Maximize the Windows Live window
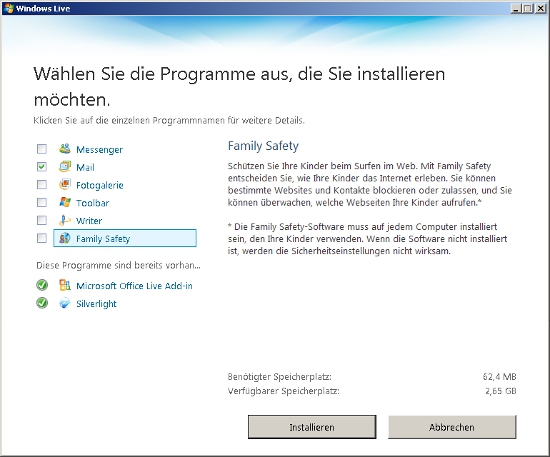 527,8
